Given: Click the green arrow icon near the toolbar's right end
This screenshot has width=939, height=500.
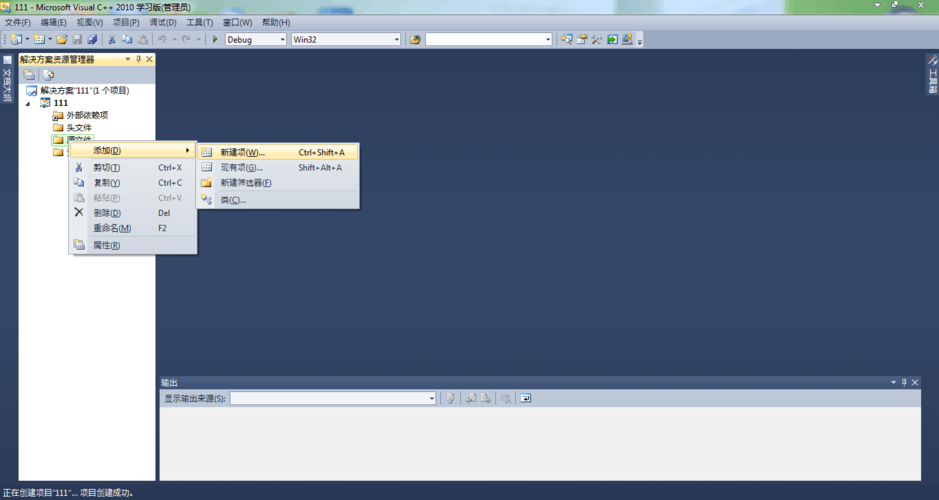Looking at the screenshot, I should [612, 40].
